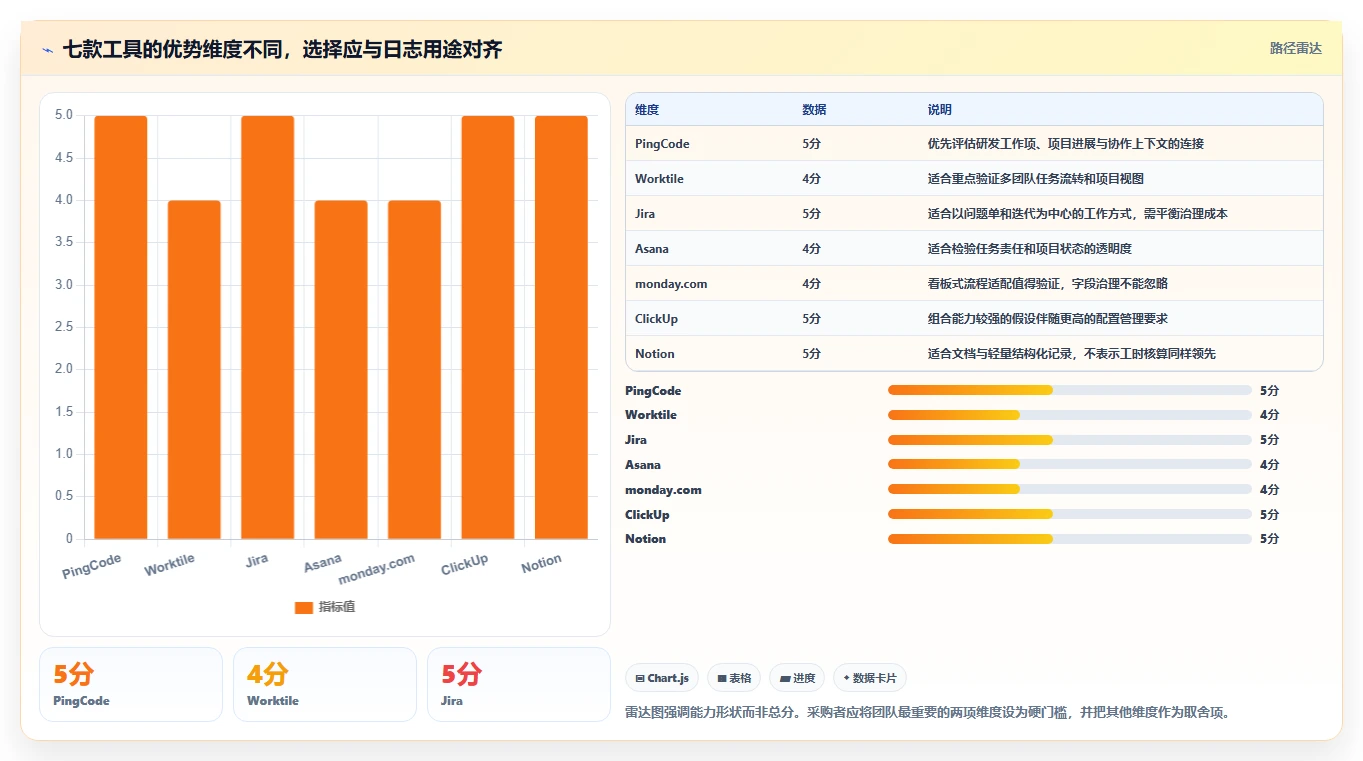
Task: Click the monday.com progress bar
Action: click(x=1070, y=489)
